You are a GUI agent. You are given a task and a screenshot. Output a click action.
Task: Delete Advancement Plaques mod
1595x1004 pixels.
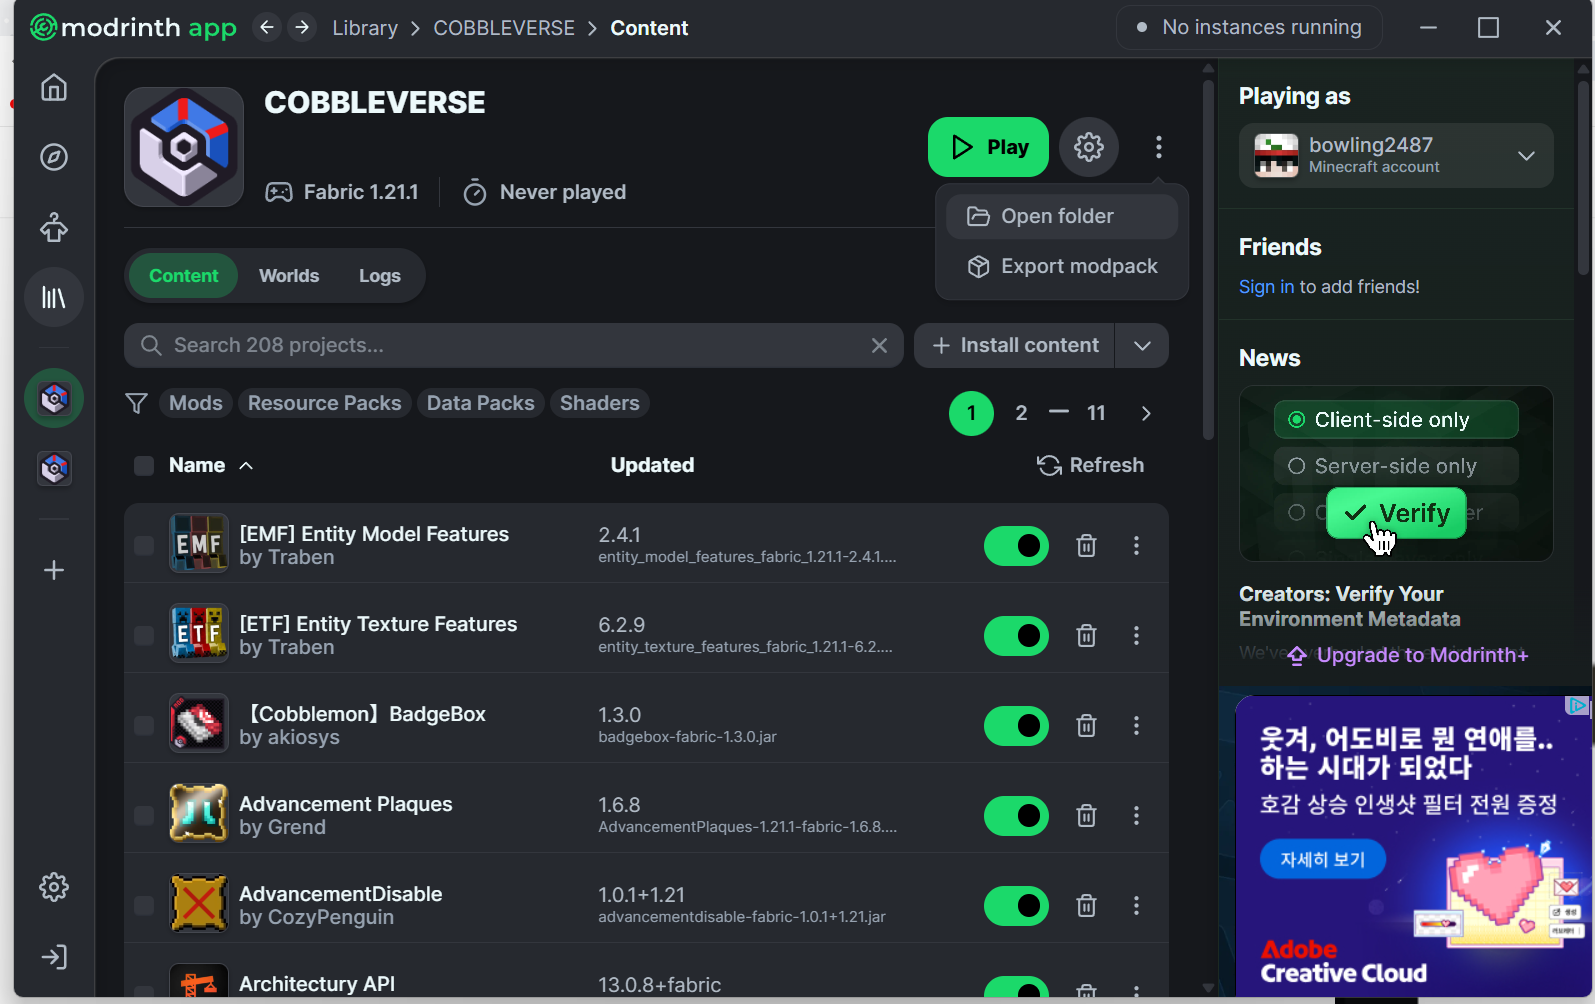pos(1086,815)
